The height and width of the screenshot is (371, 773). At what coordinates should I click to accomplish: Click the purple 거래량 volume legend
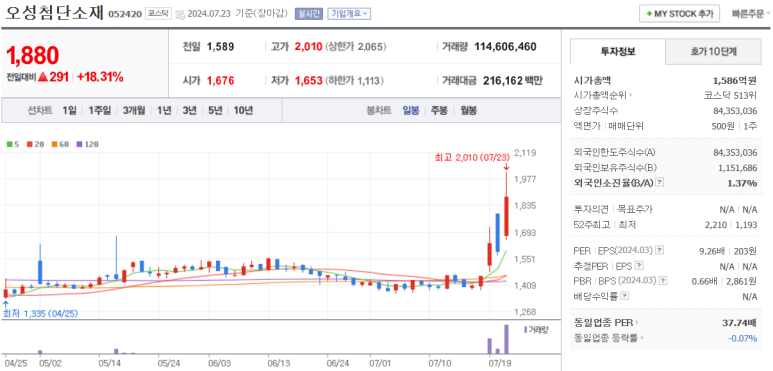536,330
